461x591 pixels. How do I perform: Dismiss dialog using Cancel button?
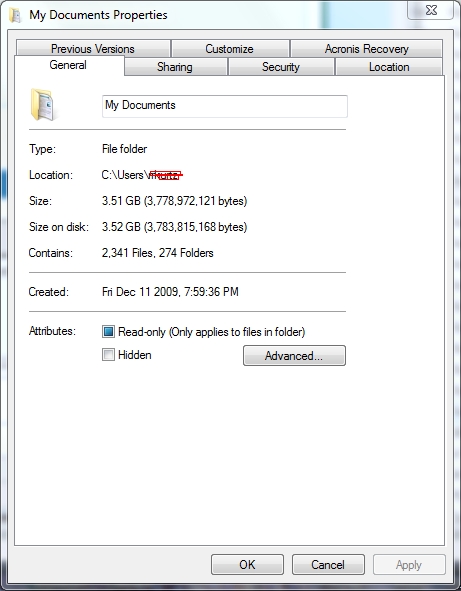(x=328, y=564)
